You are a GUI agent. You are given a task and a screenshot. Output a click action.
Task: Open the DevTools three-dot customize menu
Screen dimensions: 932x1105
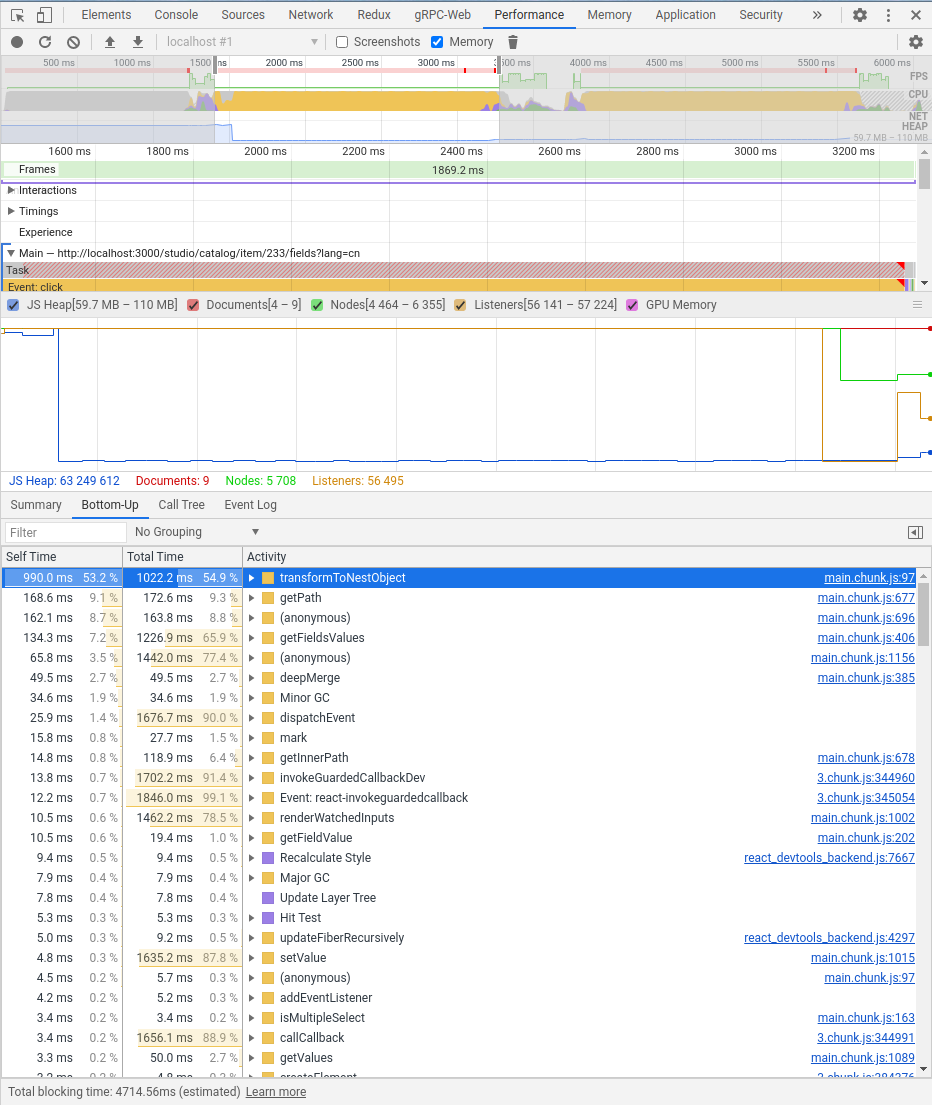click(888, 15)
